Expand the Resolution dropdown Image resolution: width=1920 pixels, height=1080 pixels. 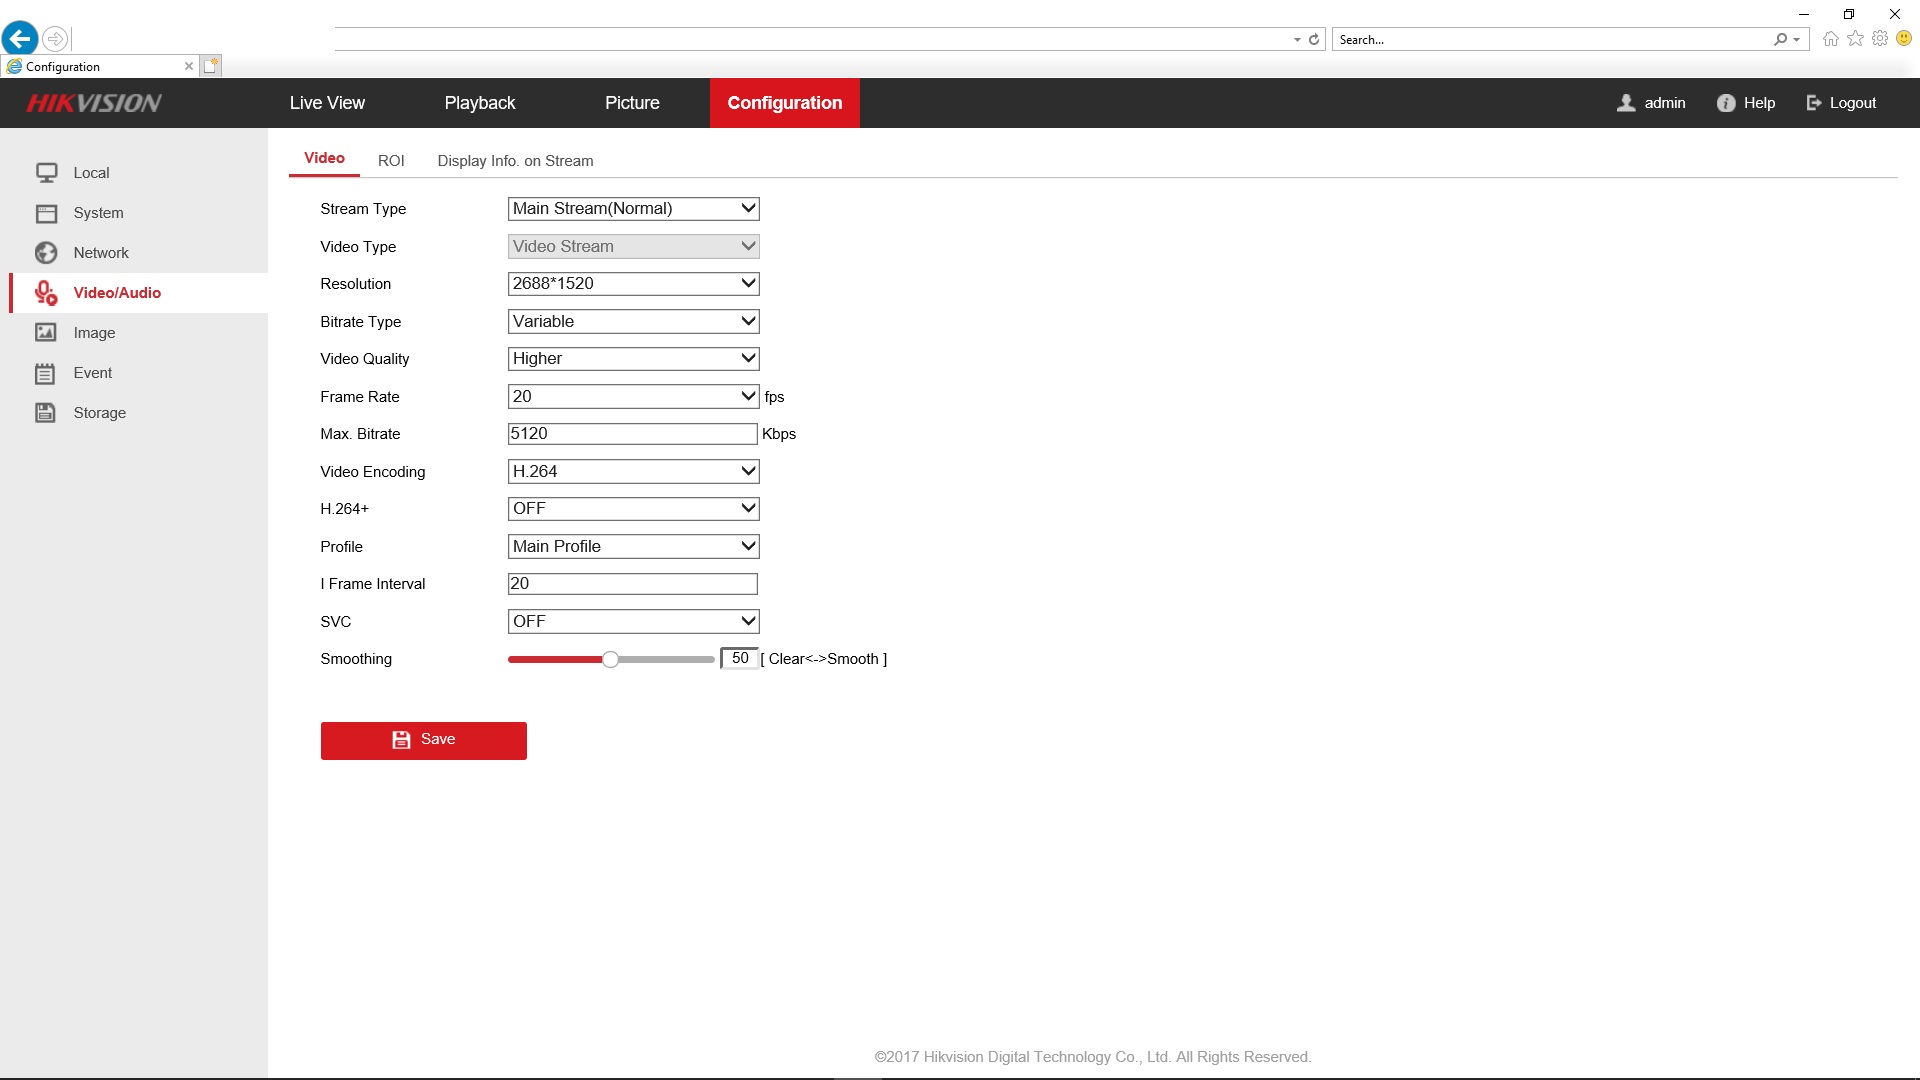point(633,284)
